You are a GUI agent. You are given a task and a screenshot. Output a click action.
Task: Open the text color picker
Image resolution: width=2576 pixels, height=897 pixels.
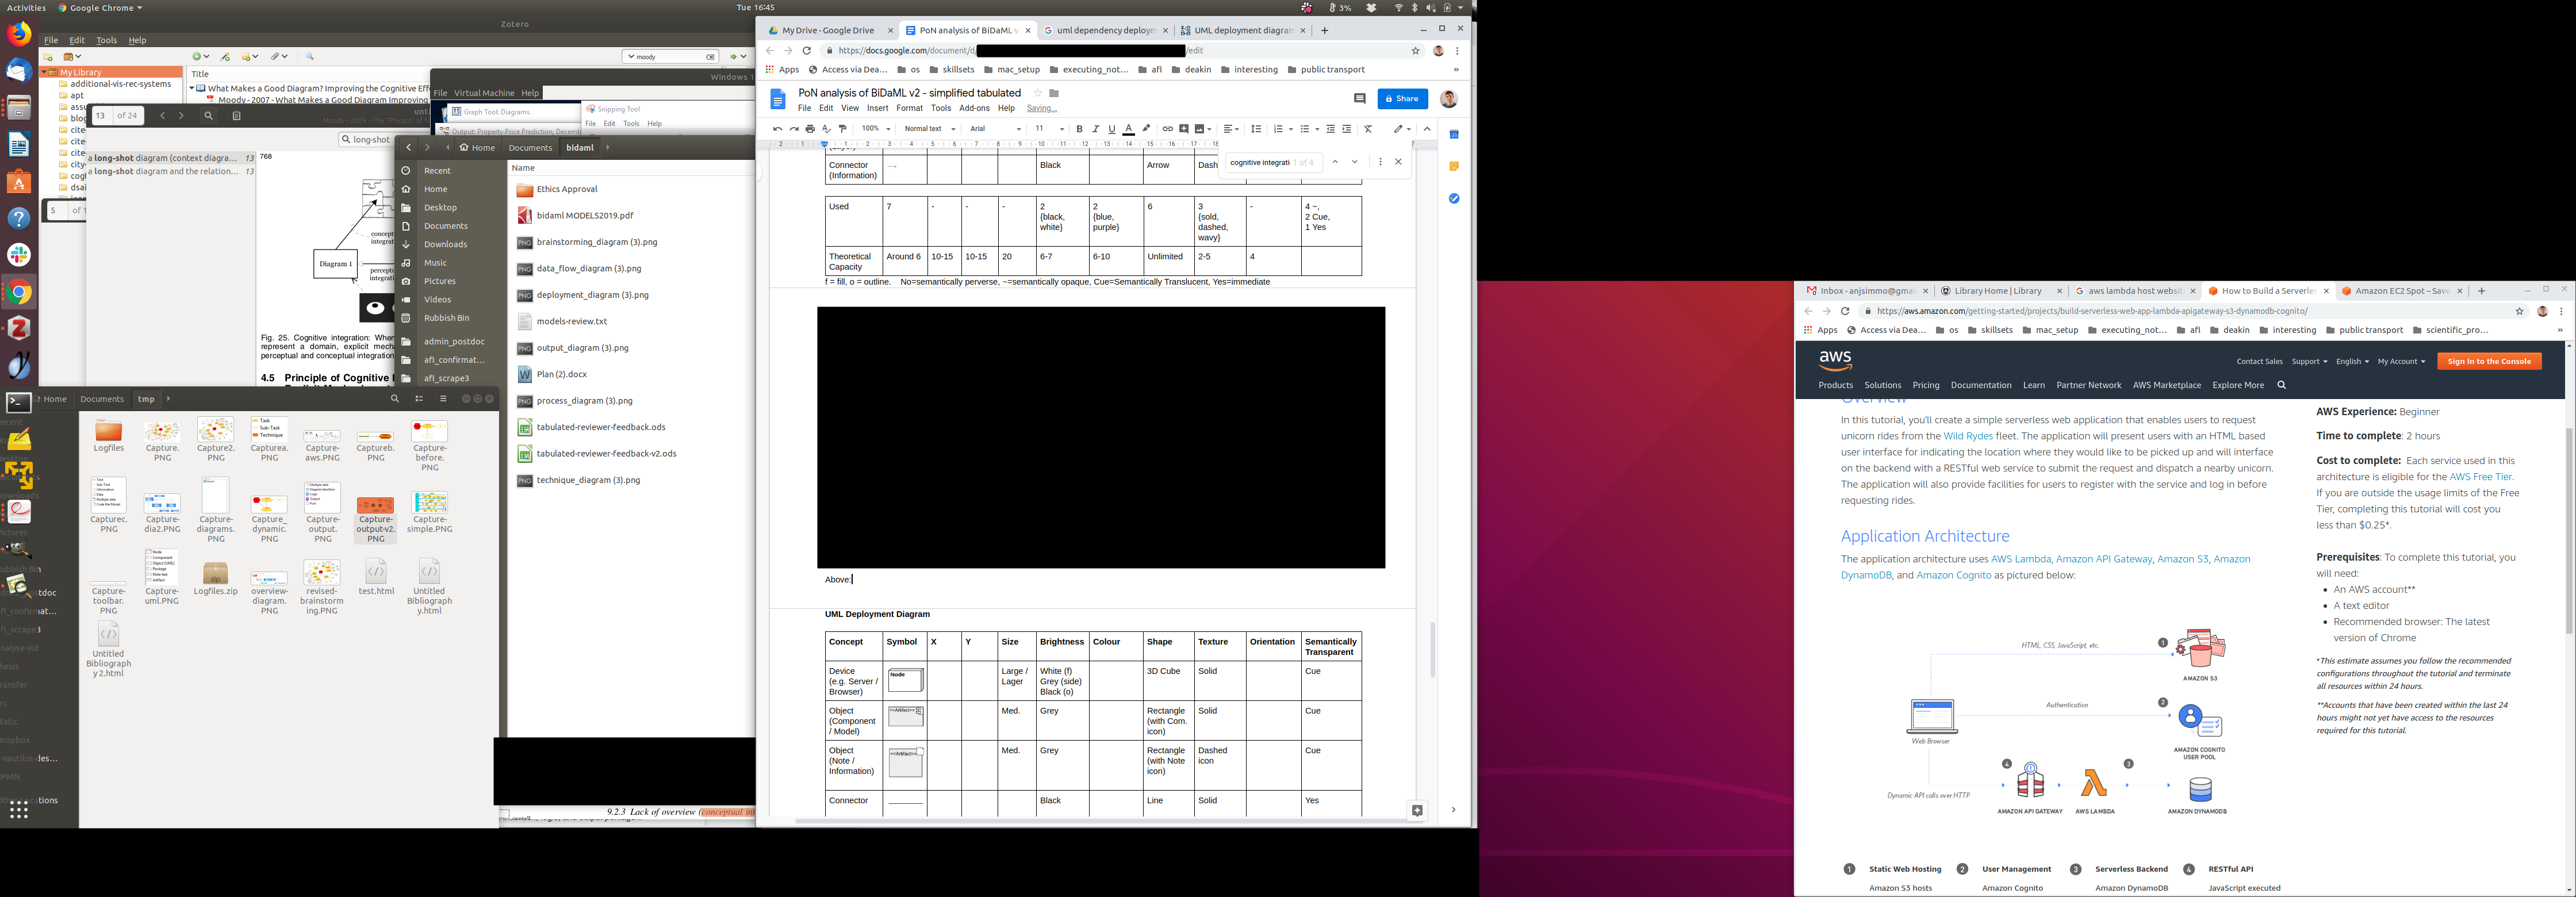pyautogui.click(x=1128, y=129)
